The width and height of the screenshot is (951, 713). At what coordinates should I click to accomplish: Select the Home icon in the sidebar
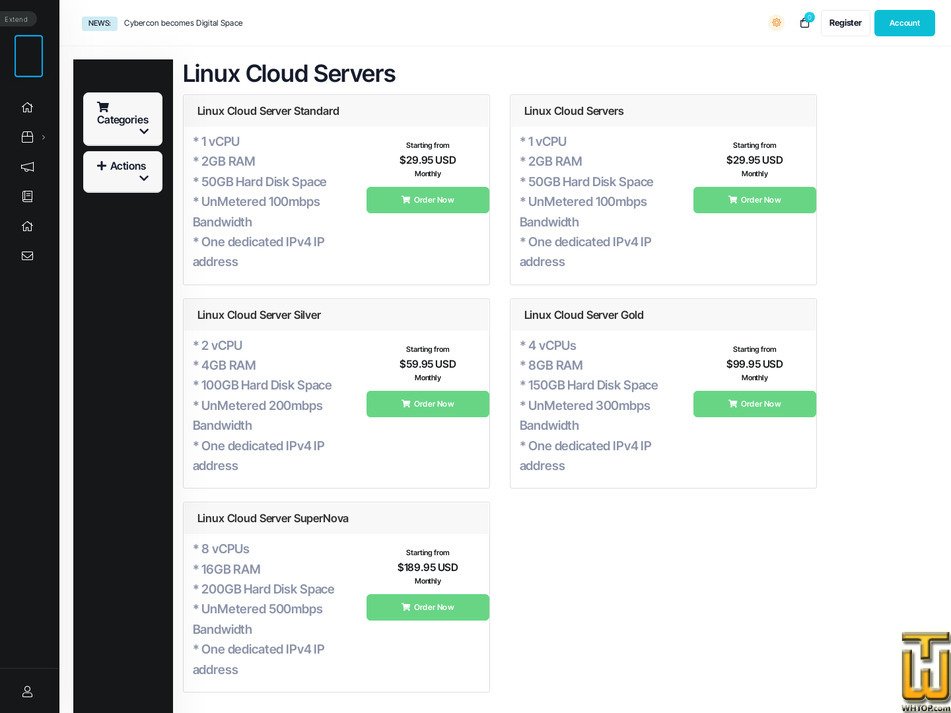click(27, 107)
